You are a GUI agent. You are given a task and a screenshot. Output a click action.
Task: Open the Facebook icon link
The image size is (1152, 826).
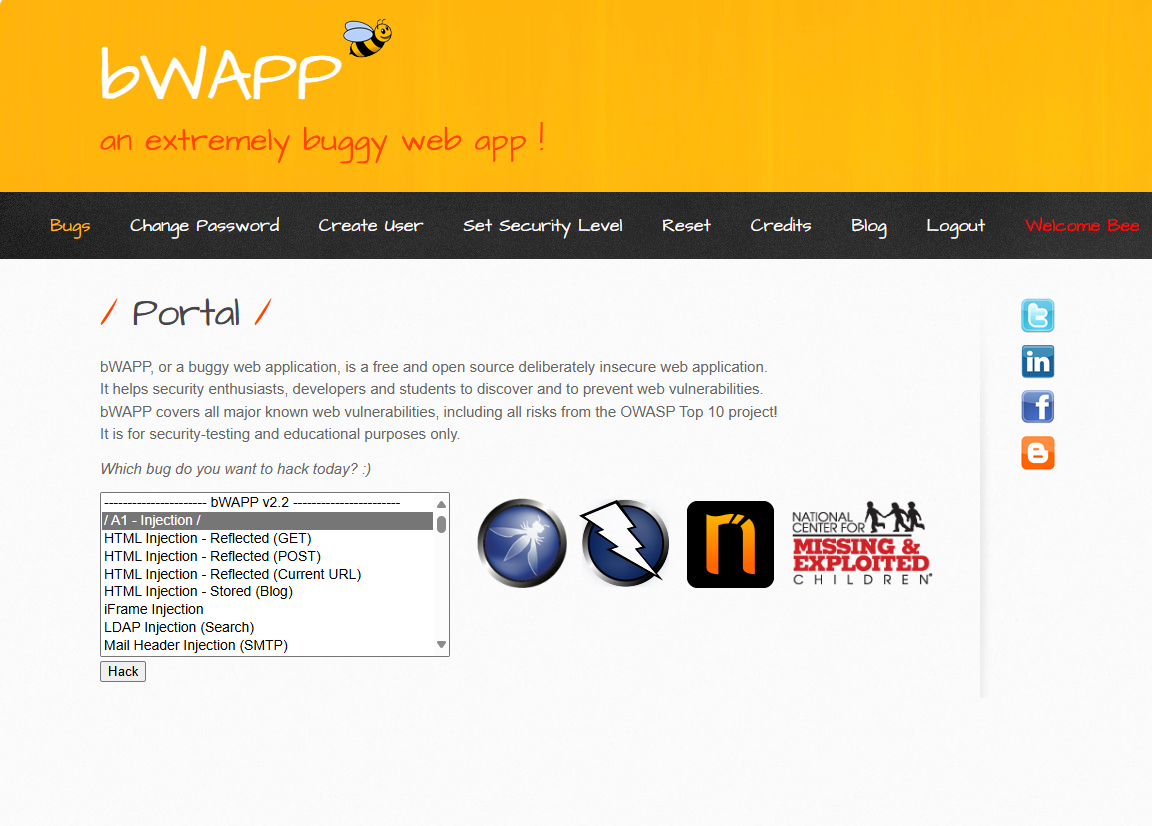(x=1037, y=407)
